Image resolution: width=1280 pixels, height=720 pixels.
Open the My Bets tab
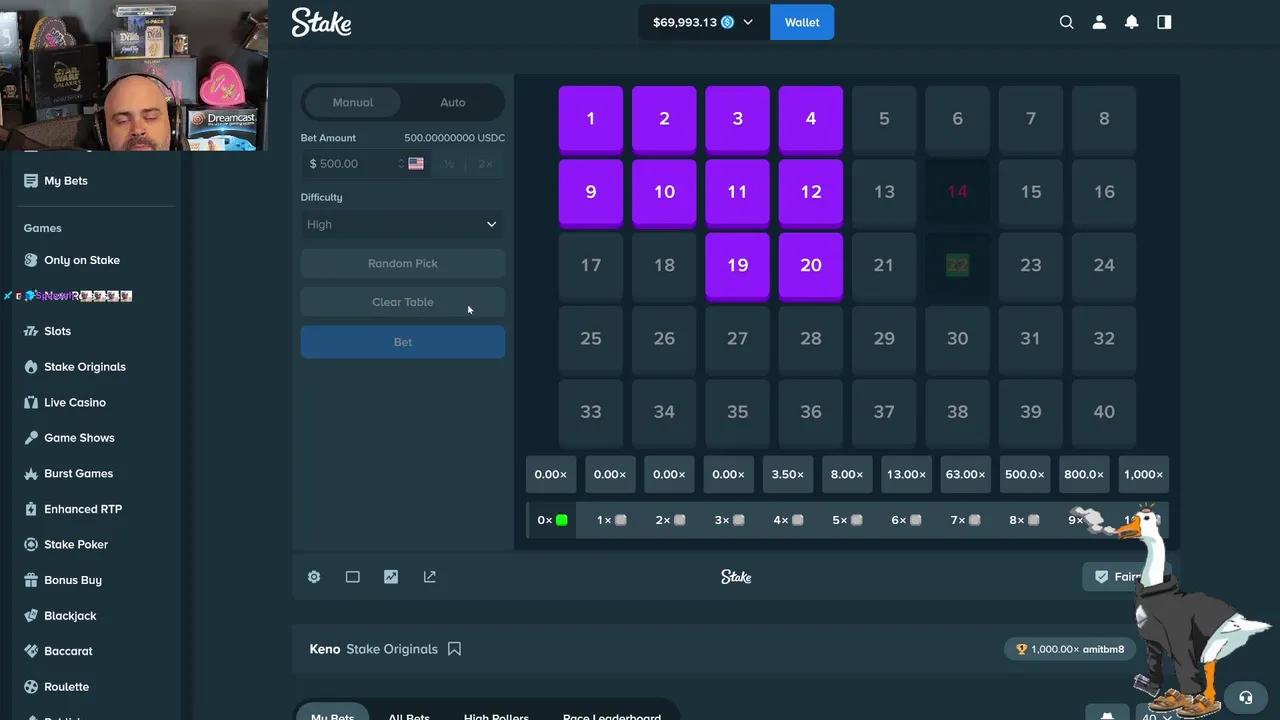pos(332,715)
